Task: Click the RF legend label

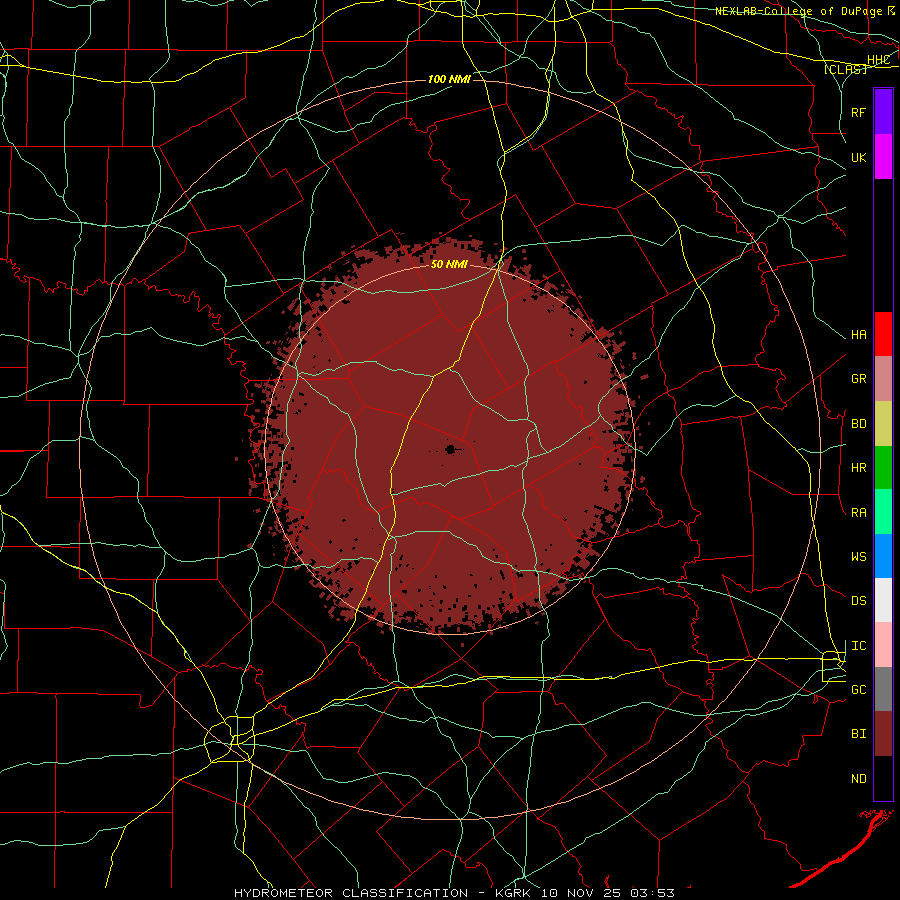Action: click(858, 112)
